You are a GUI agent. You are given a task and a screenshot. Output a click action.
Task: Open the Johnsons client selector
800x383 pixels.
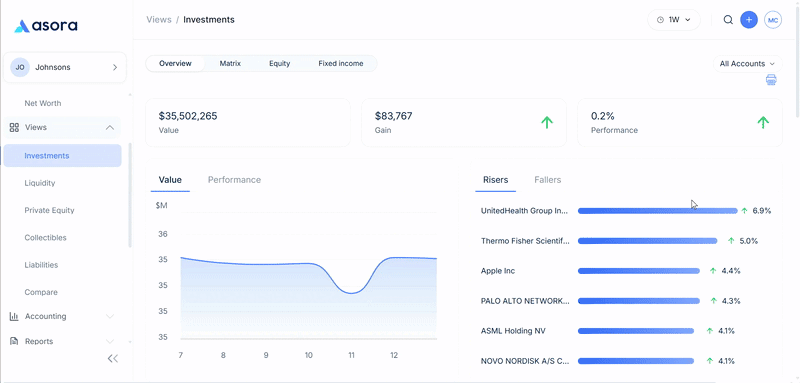pos(65,67)
